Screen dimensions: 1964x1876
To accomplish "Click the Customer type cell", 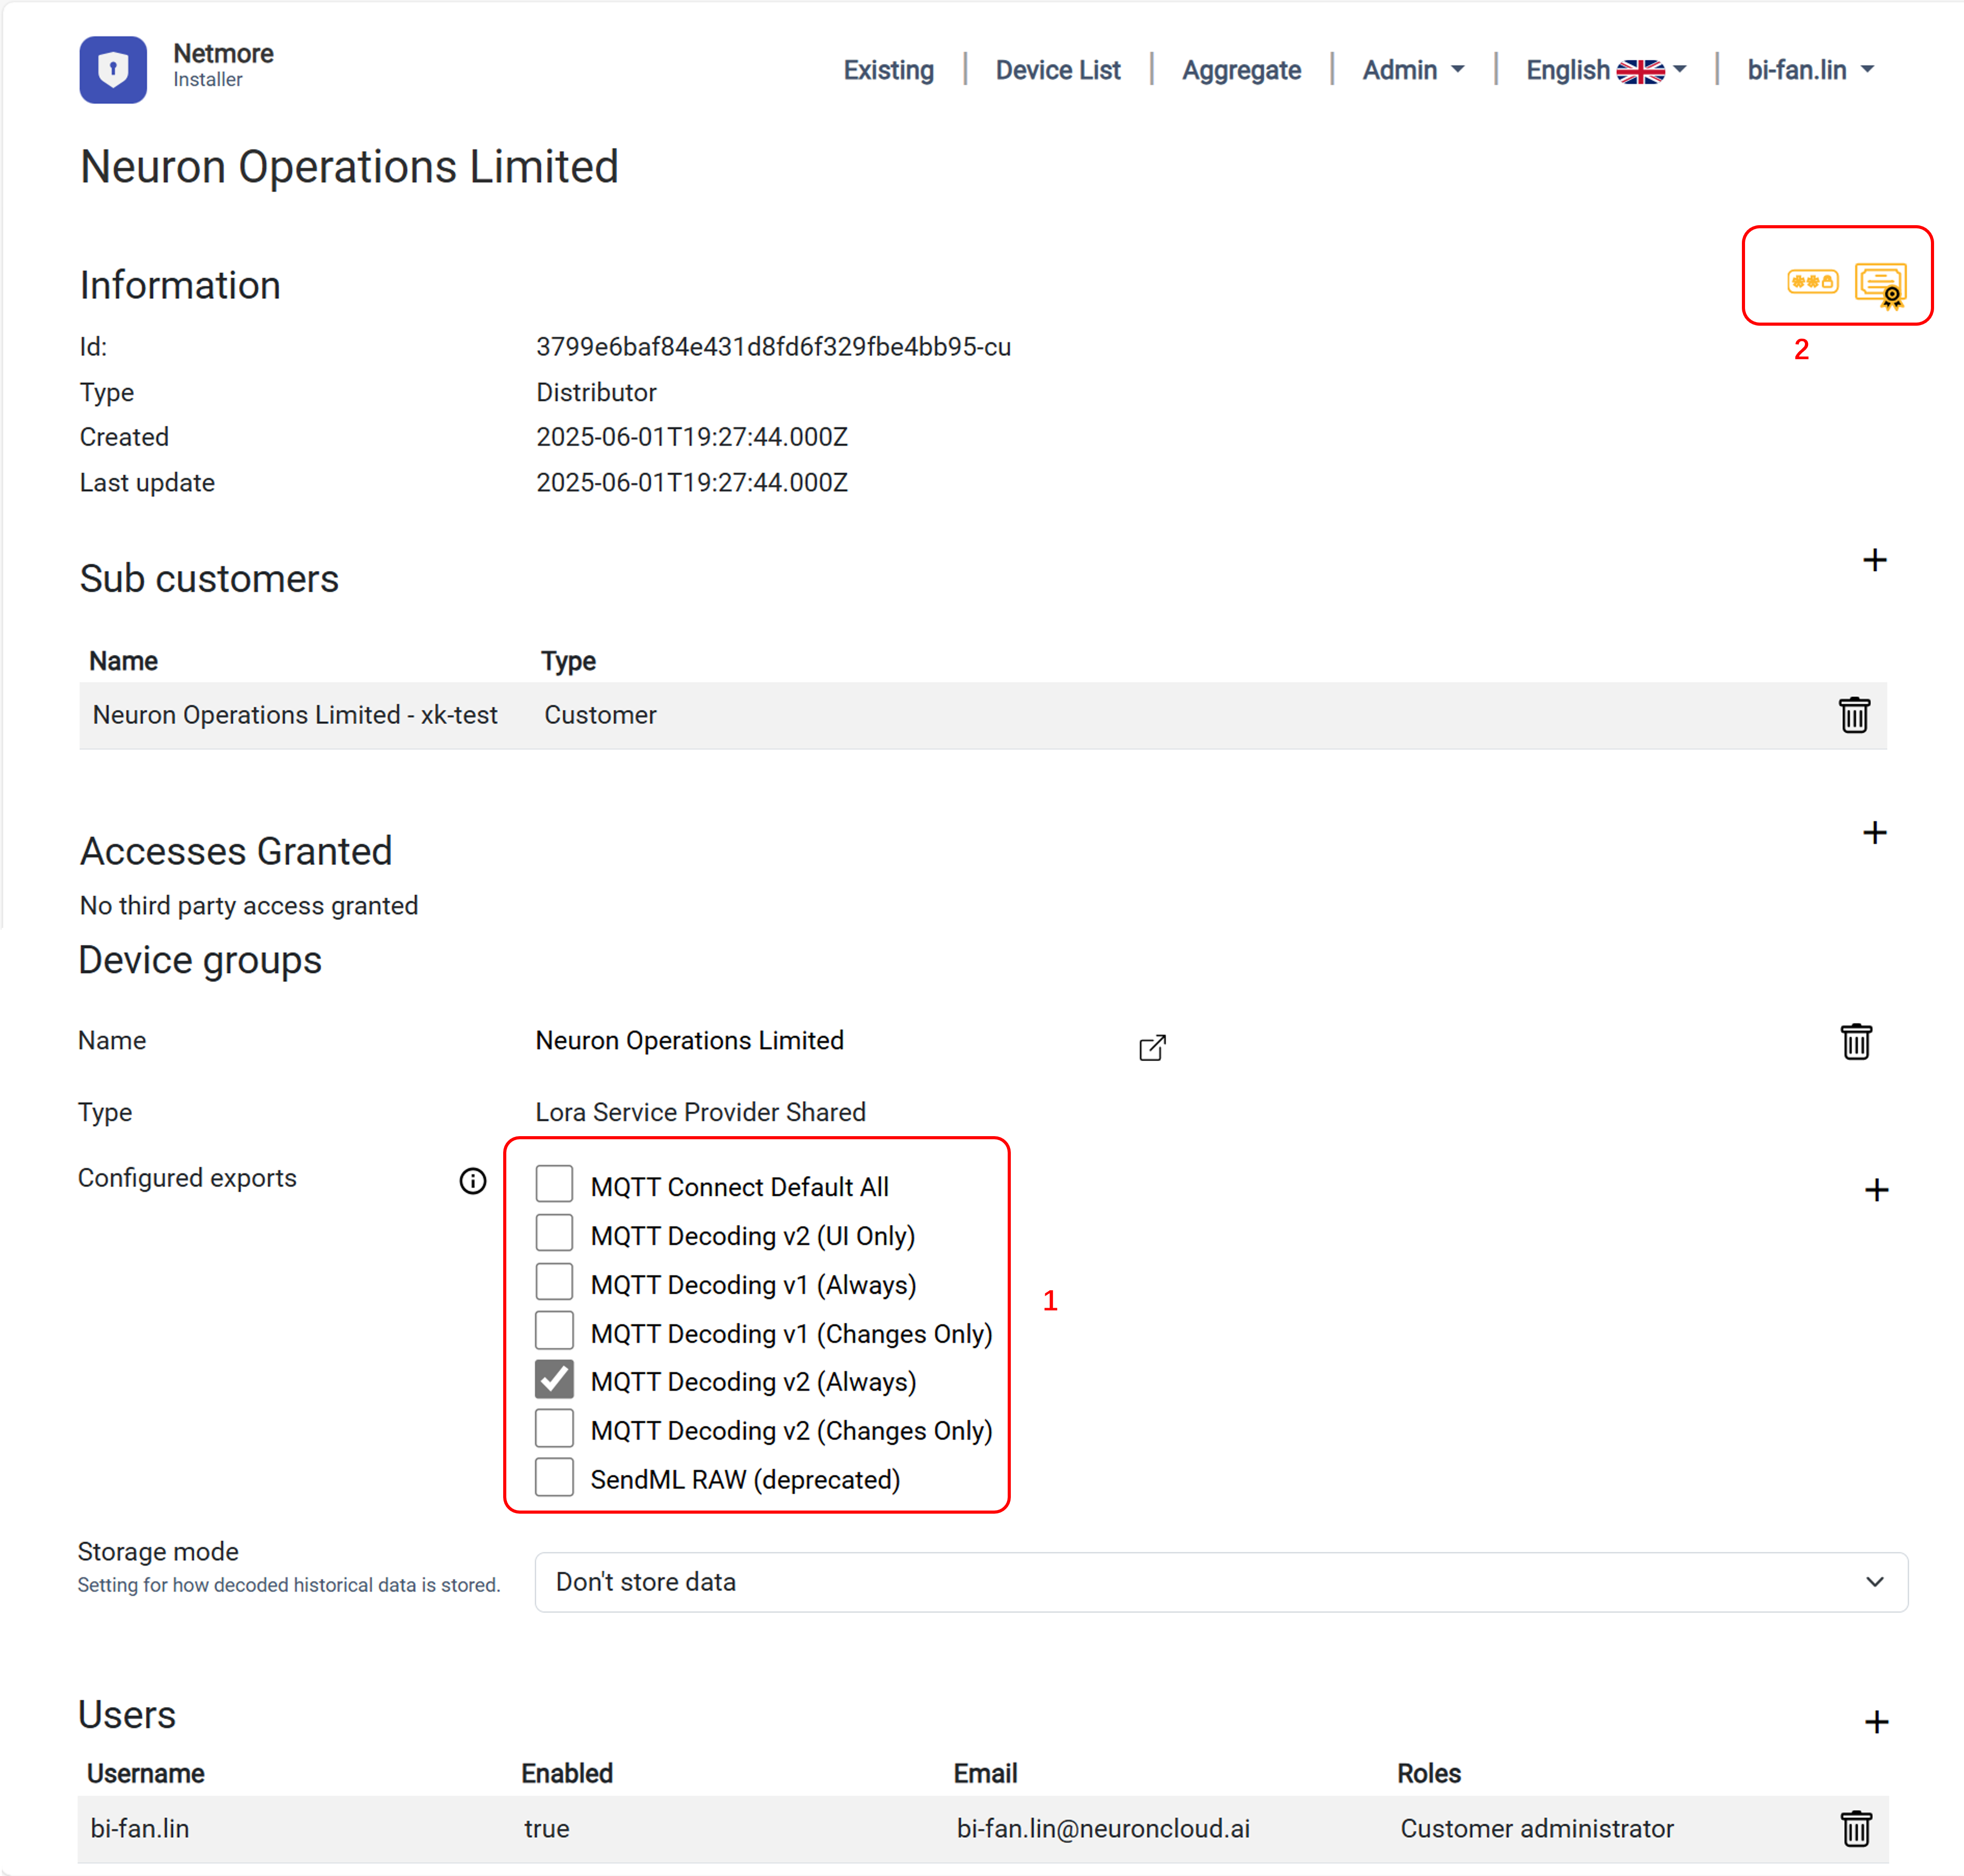I will [x=600, y=715].
